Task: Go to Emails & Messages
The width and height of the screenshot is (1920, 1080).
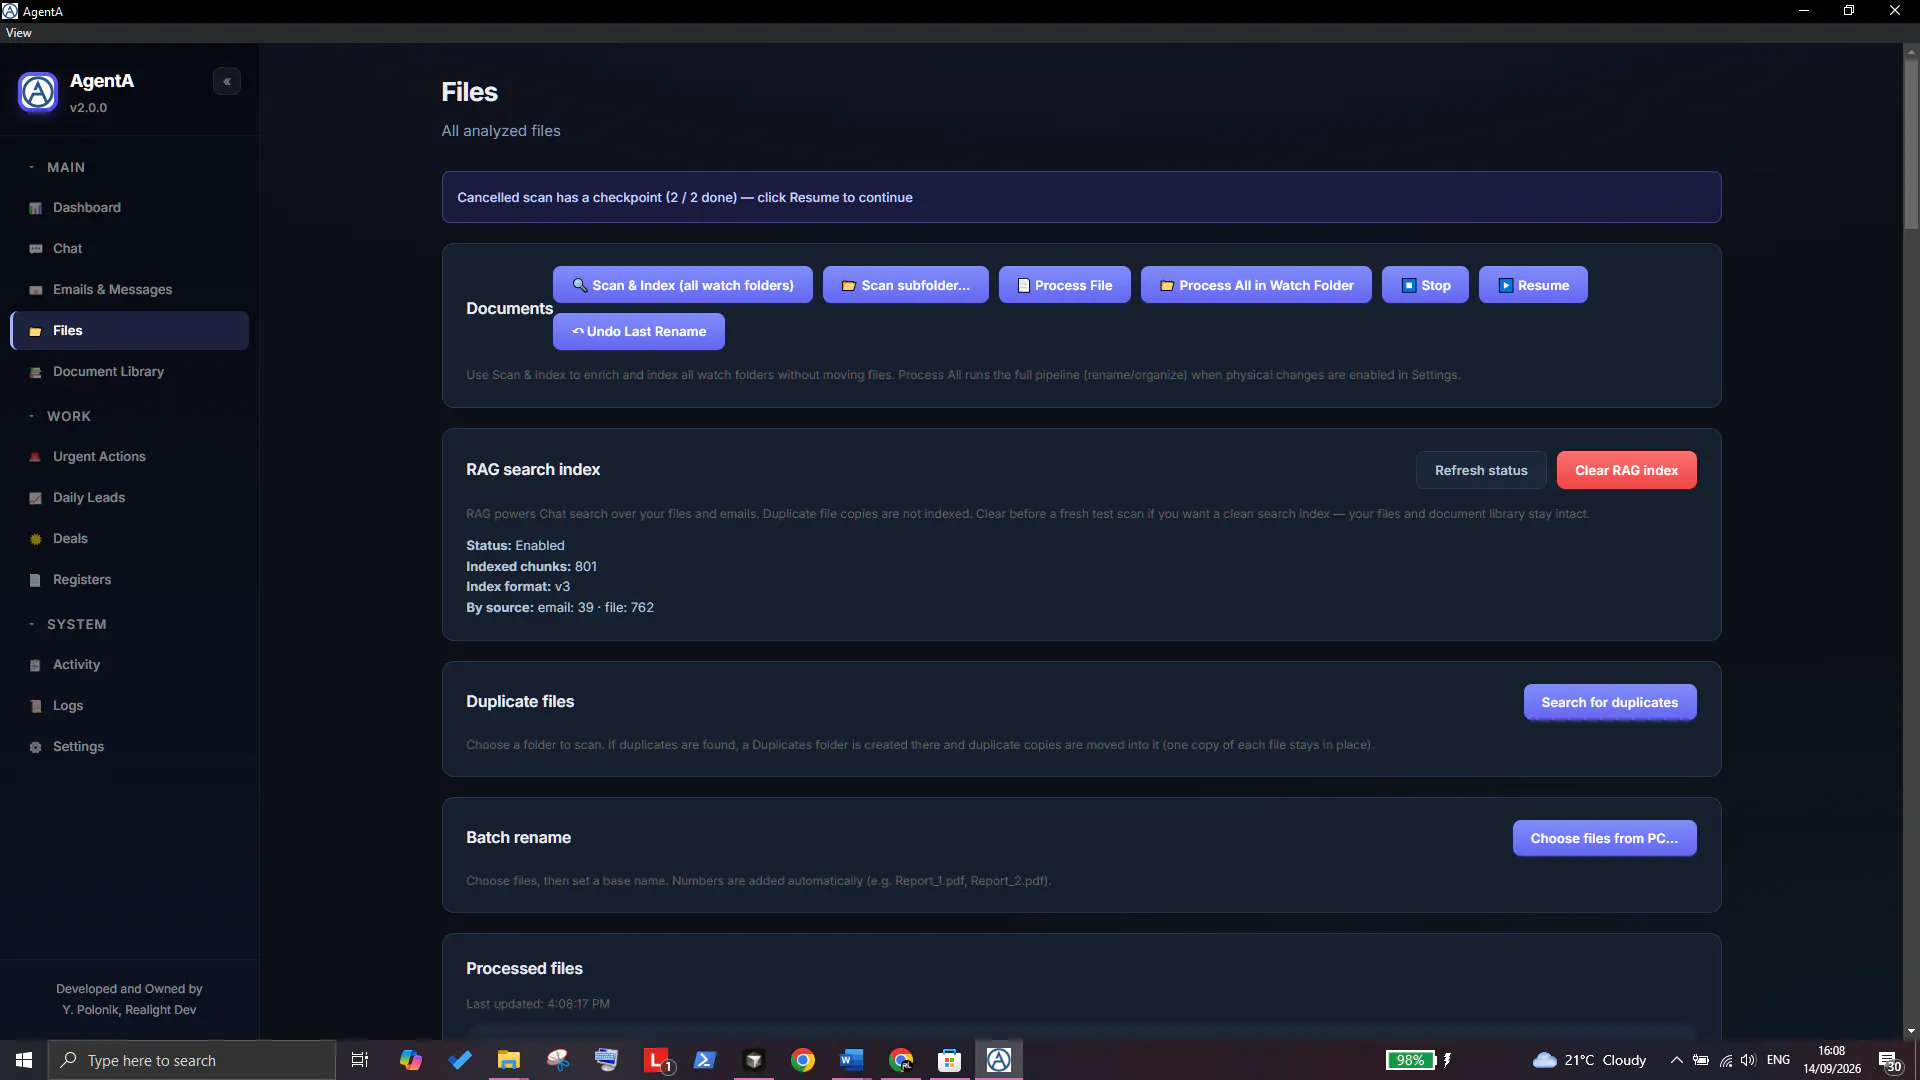Action: [129, 290]
